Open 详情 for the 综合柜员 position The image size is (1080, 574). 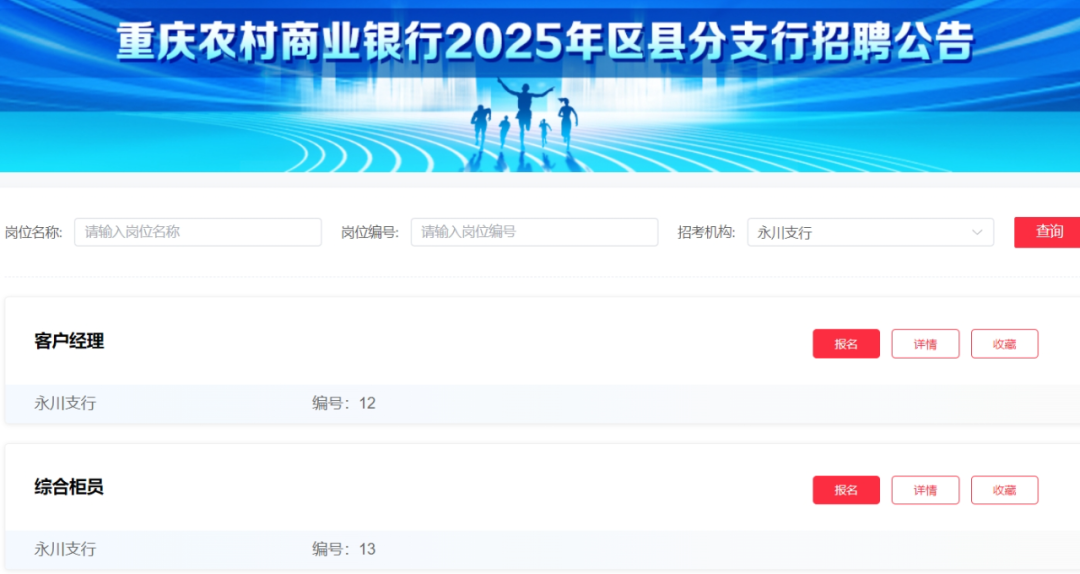coord(925,490)
